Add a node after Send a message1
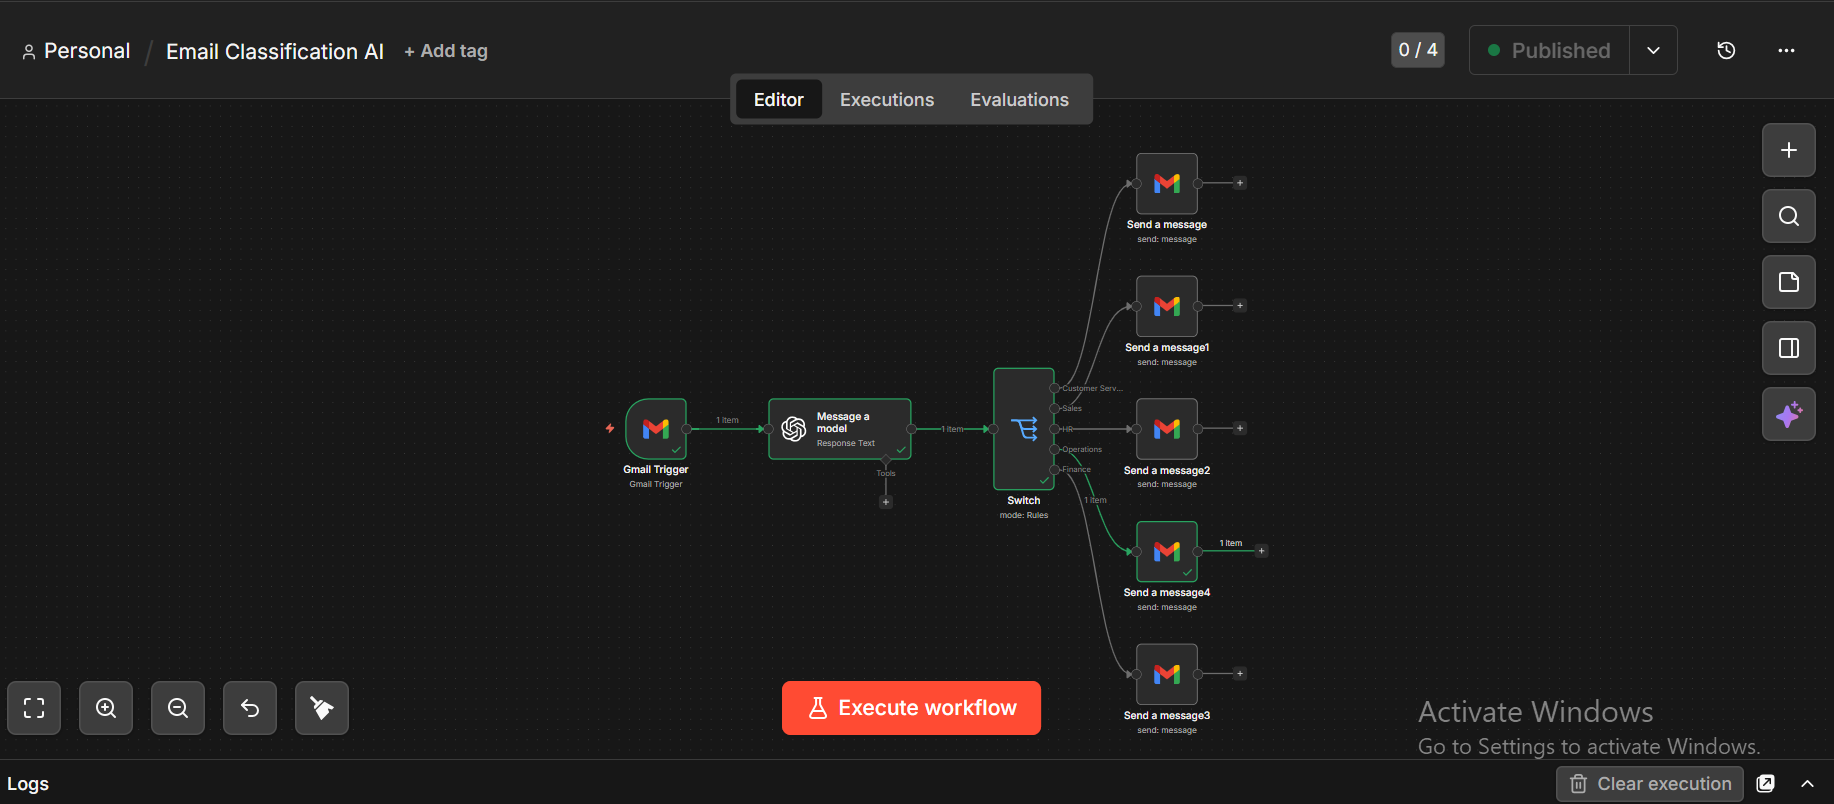 point(1240,306)
